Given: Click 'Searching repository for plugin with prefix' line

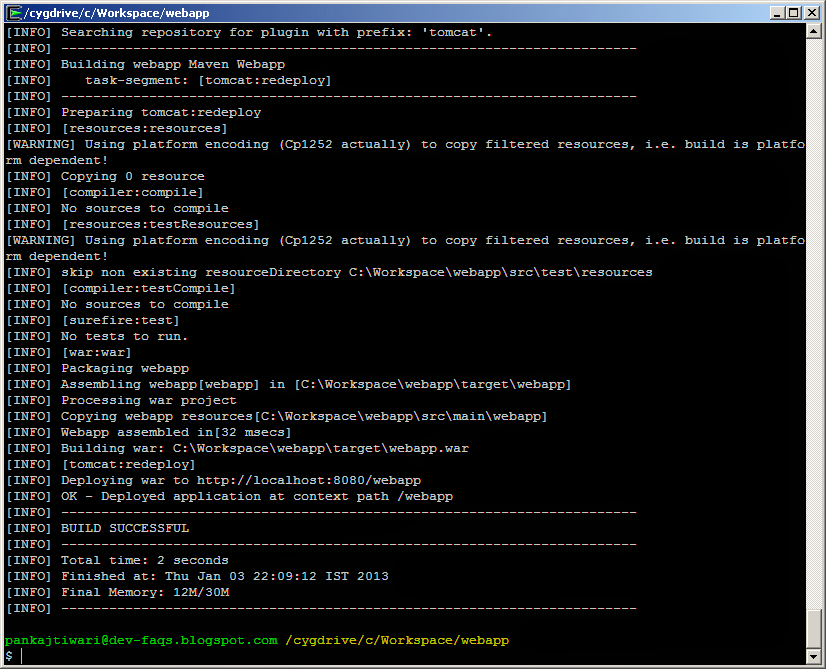Looking at the screenshot, I should [249, 32].
